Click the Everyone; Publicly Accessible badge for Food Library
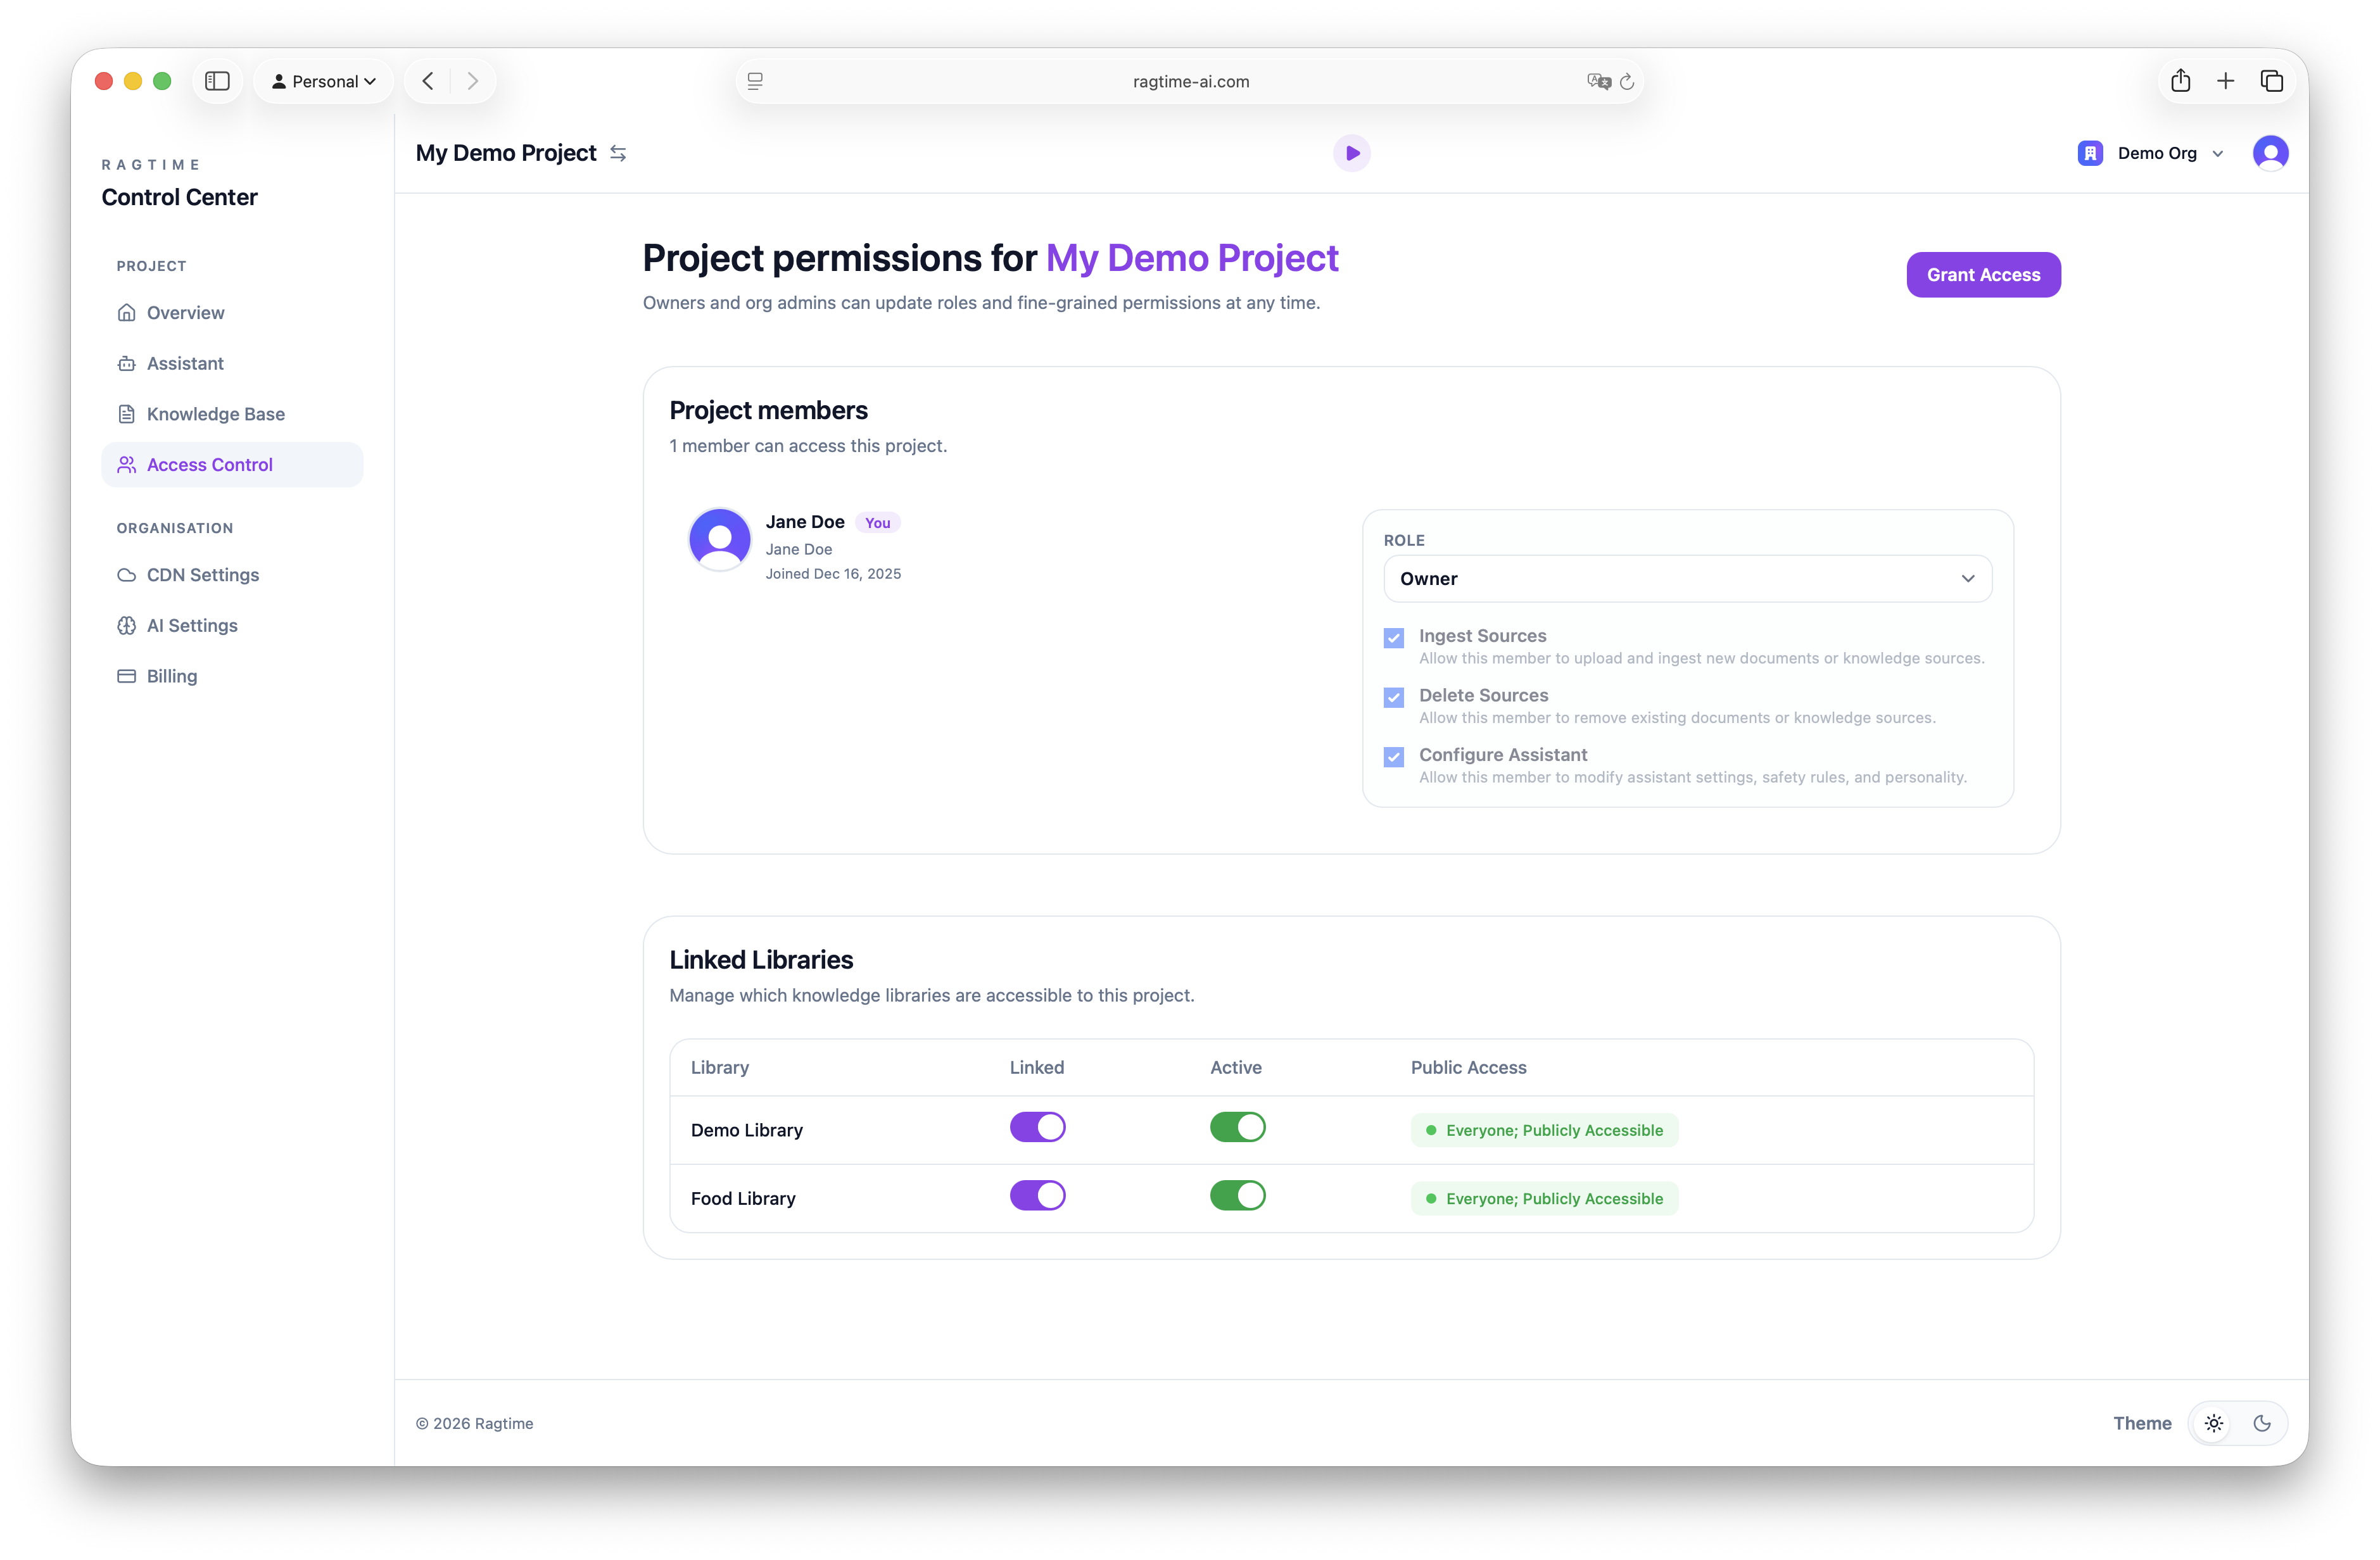This screenshot has width=2380, height=1560. (1543, 1198)
